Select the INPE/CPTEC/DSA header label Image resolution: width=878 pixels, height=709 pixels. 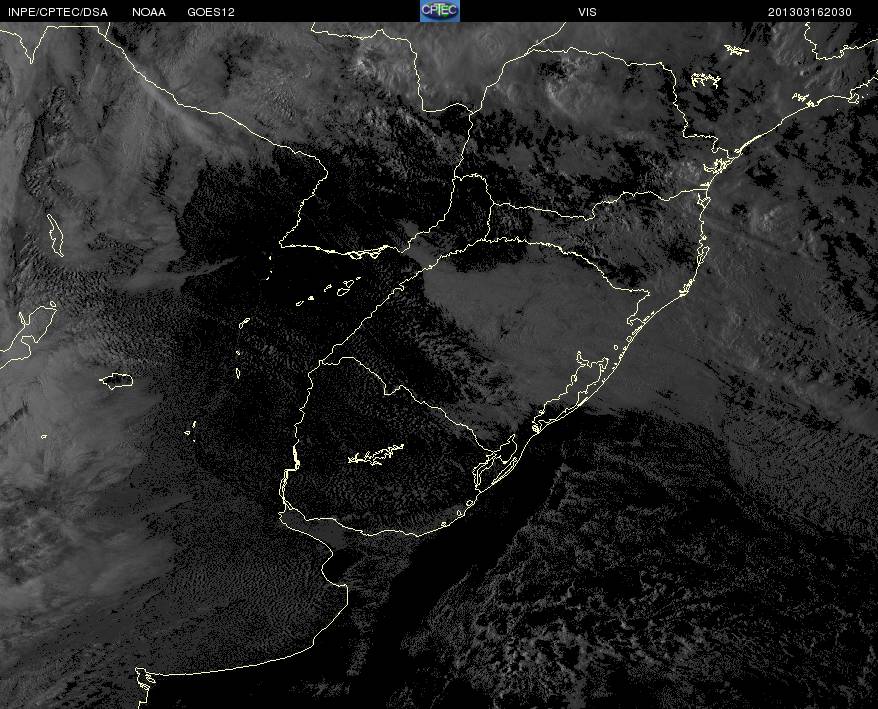click(x=58, y=12)
